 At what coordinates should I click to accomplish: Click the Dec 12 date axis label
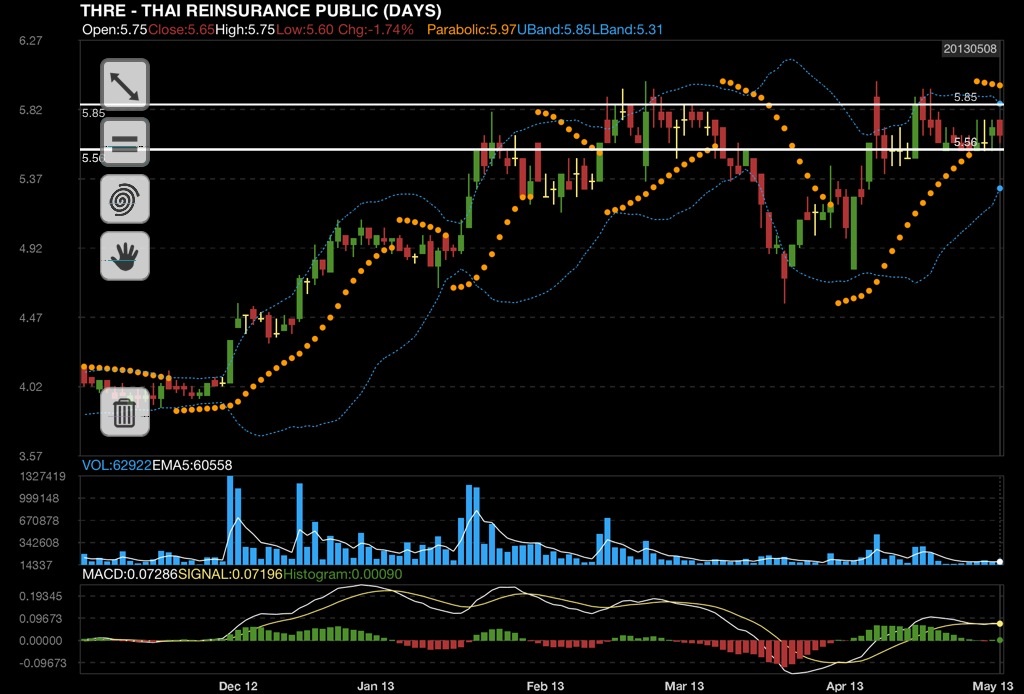[x=238, y=686]
